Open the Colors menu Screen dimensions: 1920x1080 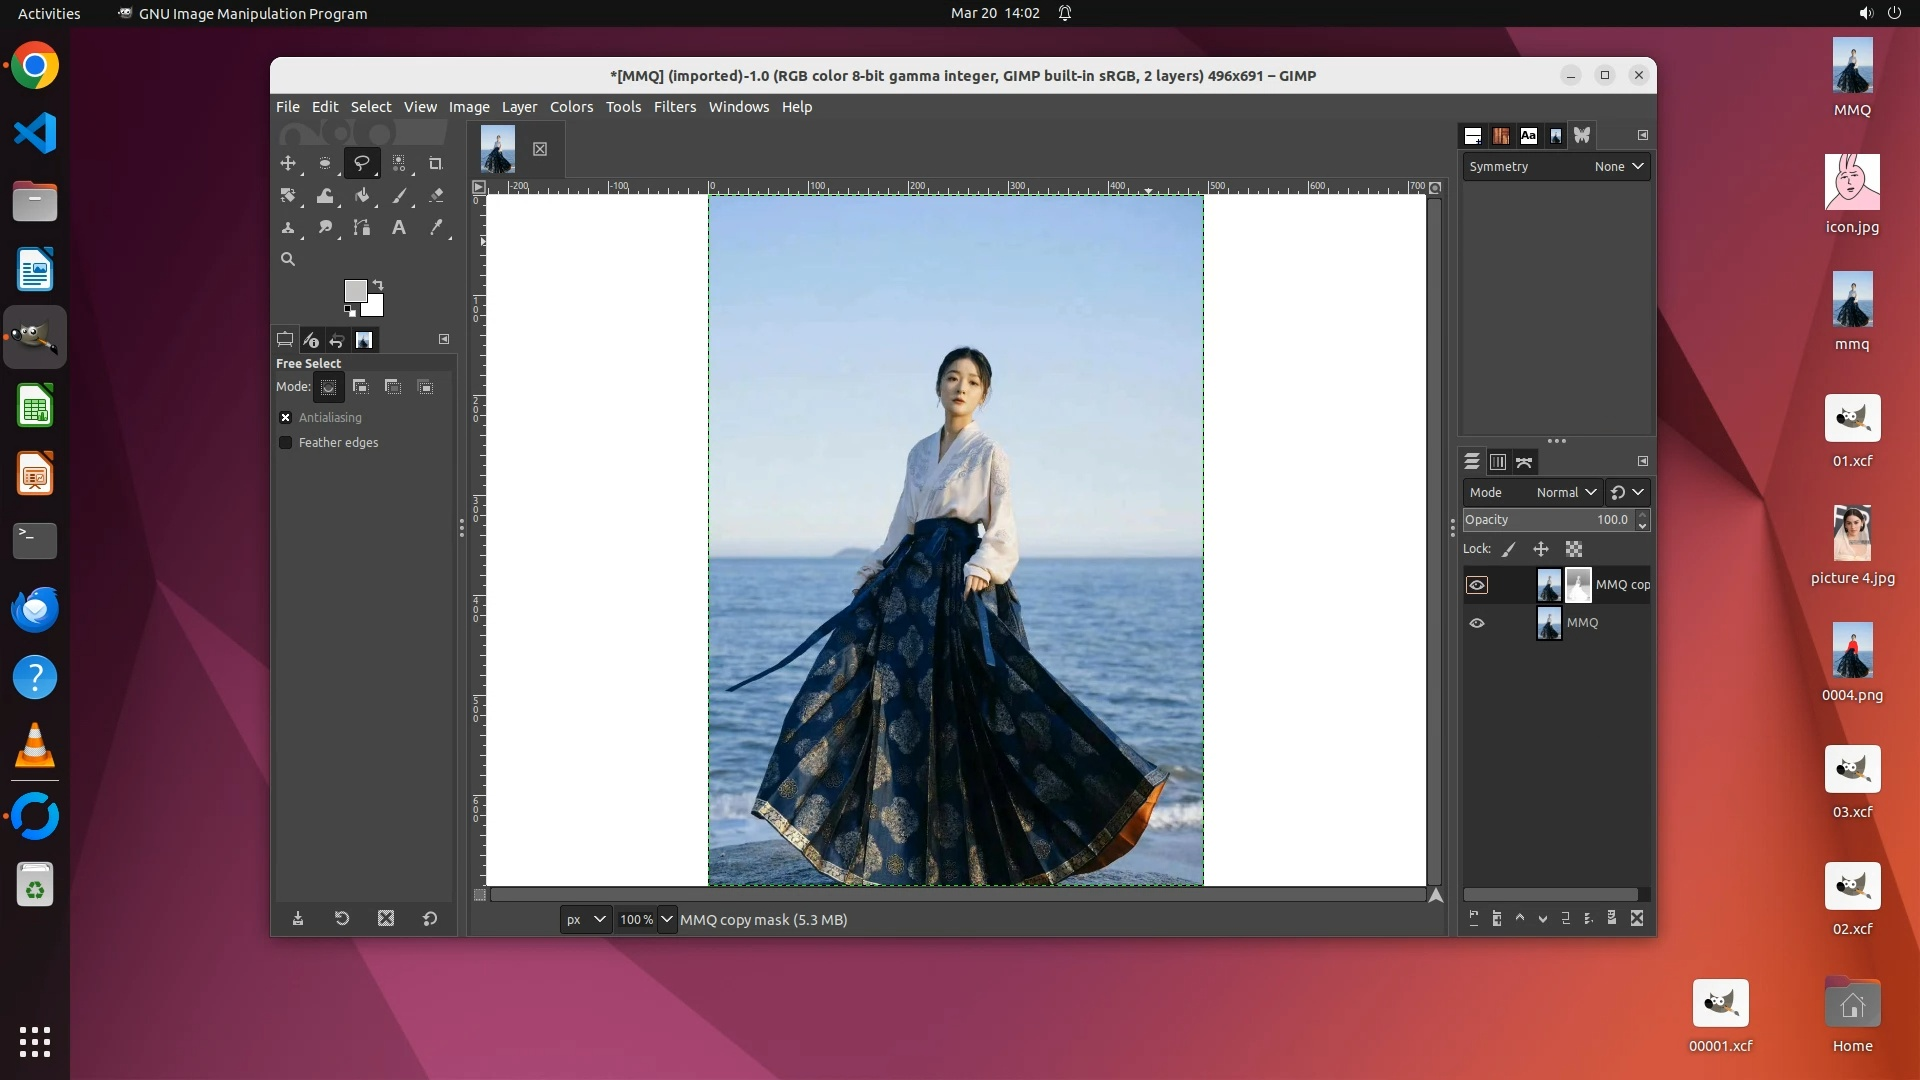pos(571,107)
